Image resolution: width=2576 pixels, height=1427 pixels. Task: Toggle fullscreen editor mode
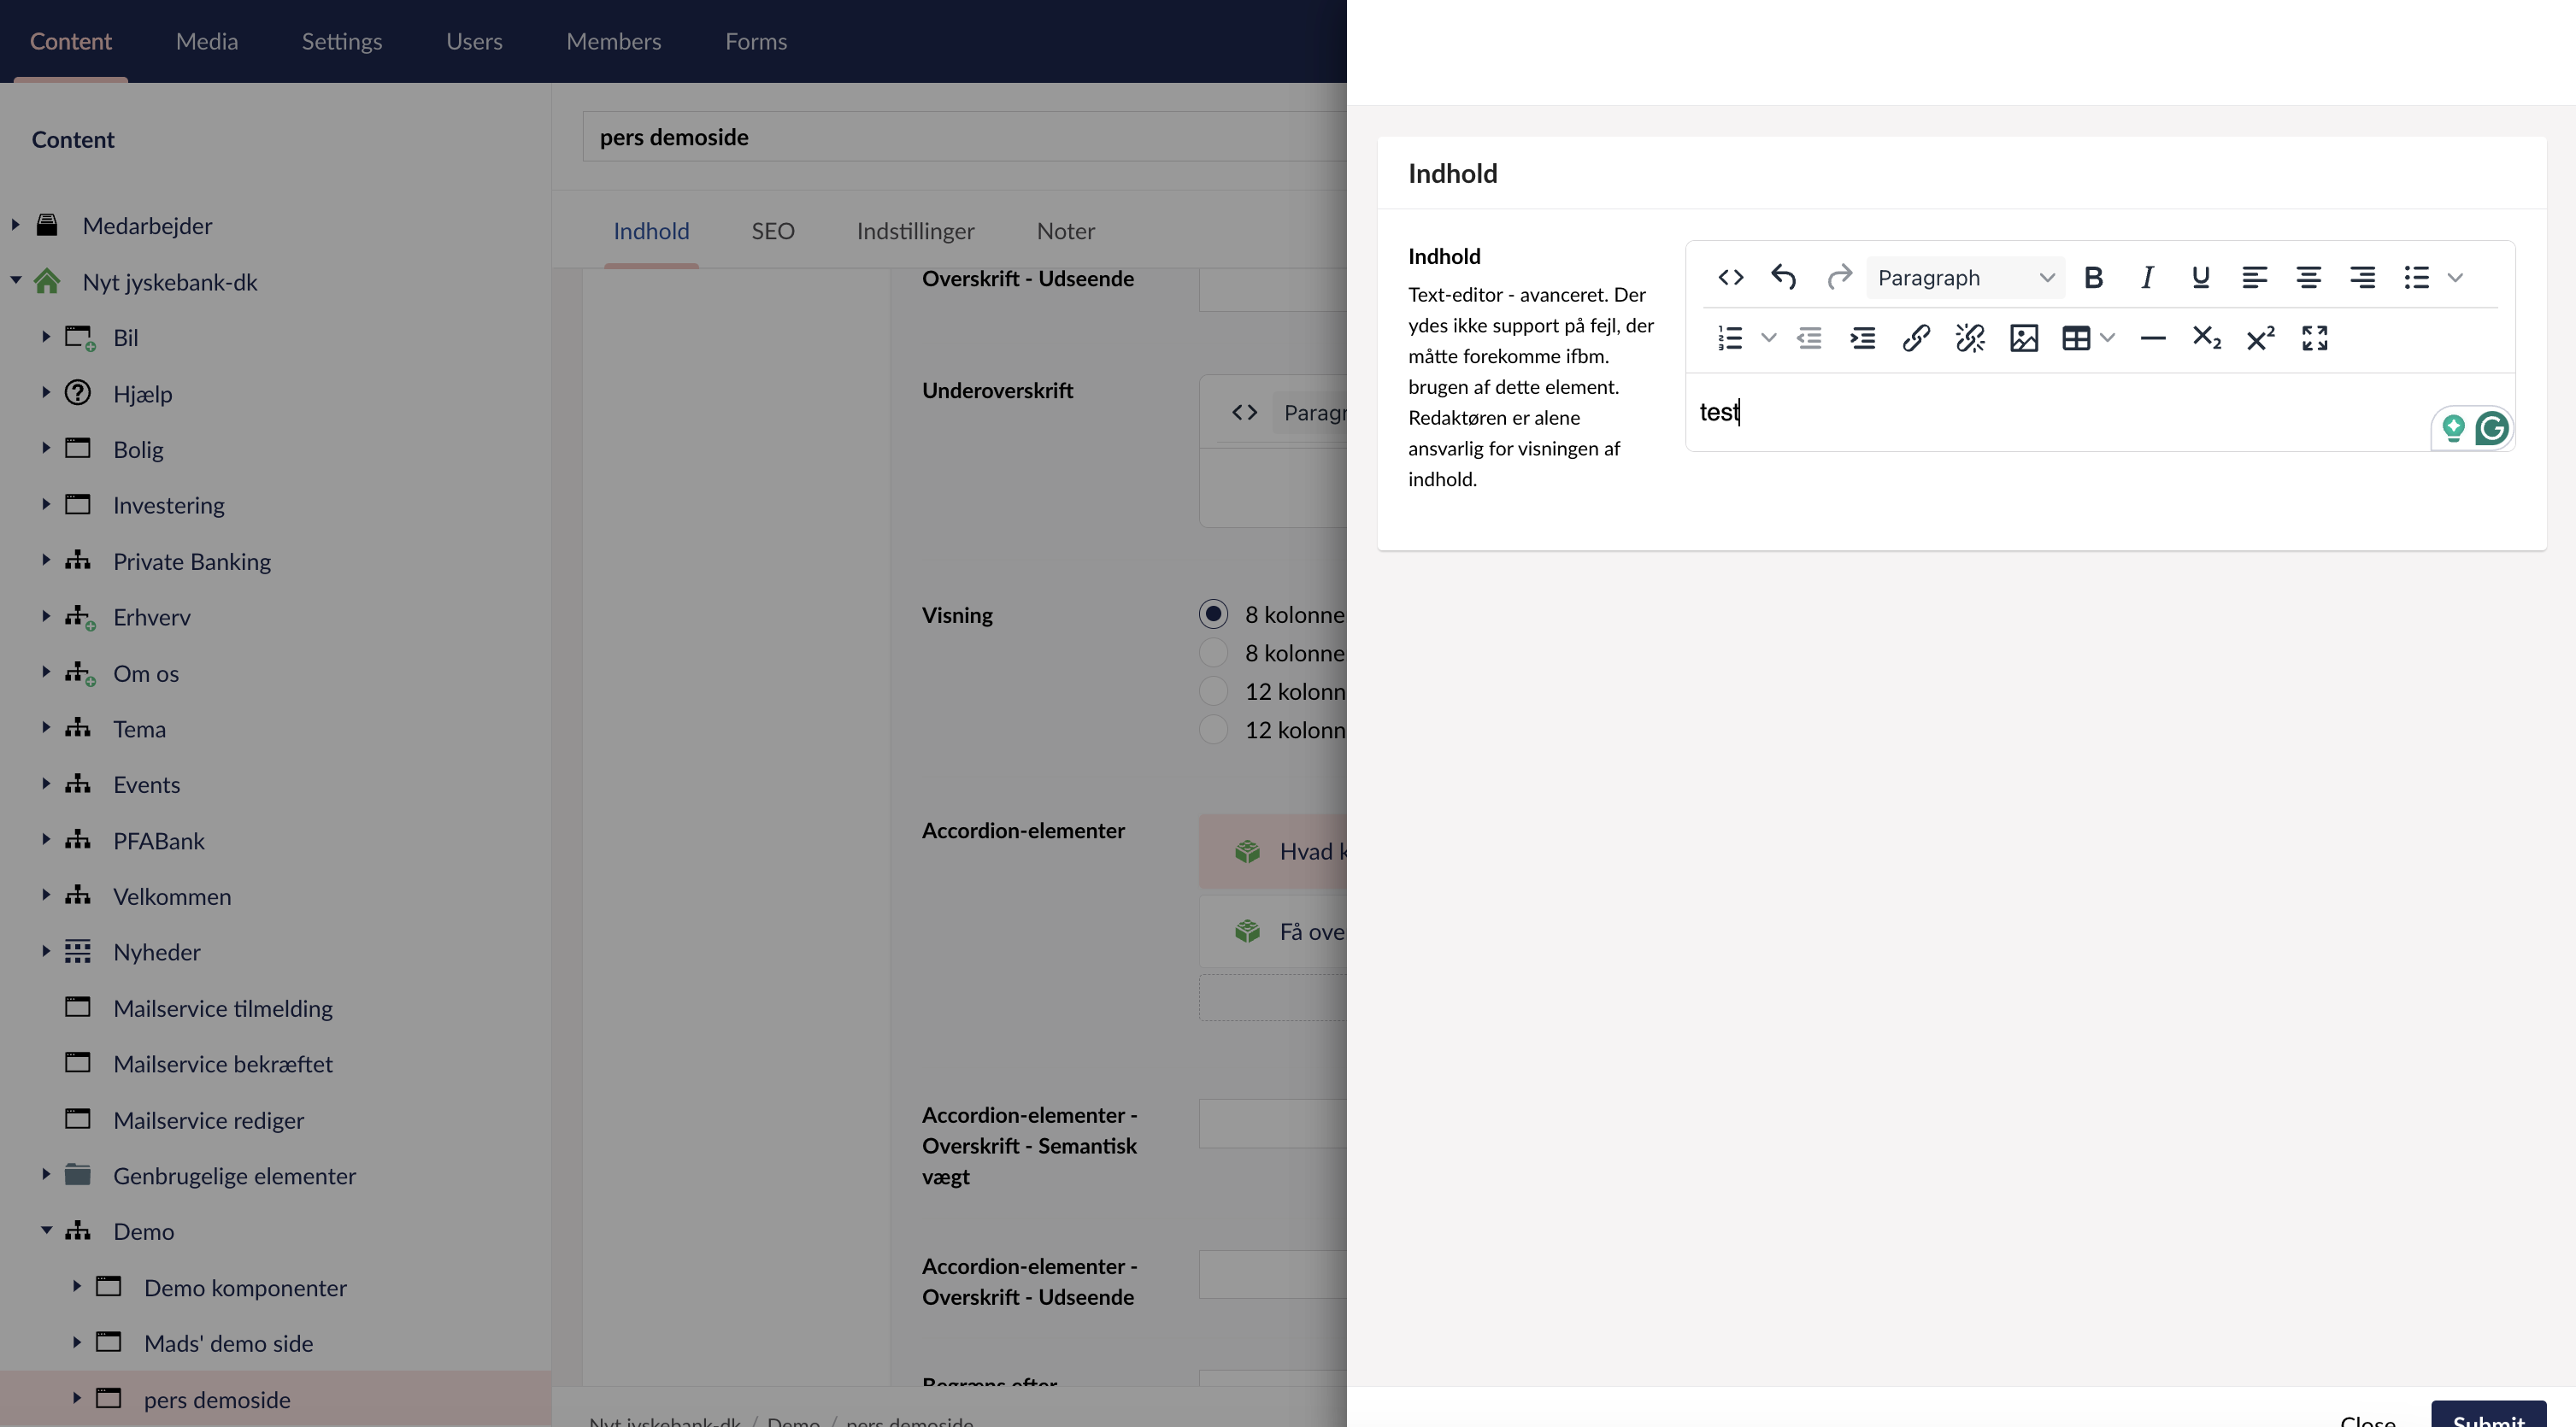[x=2315, y=338]
